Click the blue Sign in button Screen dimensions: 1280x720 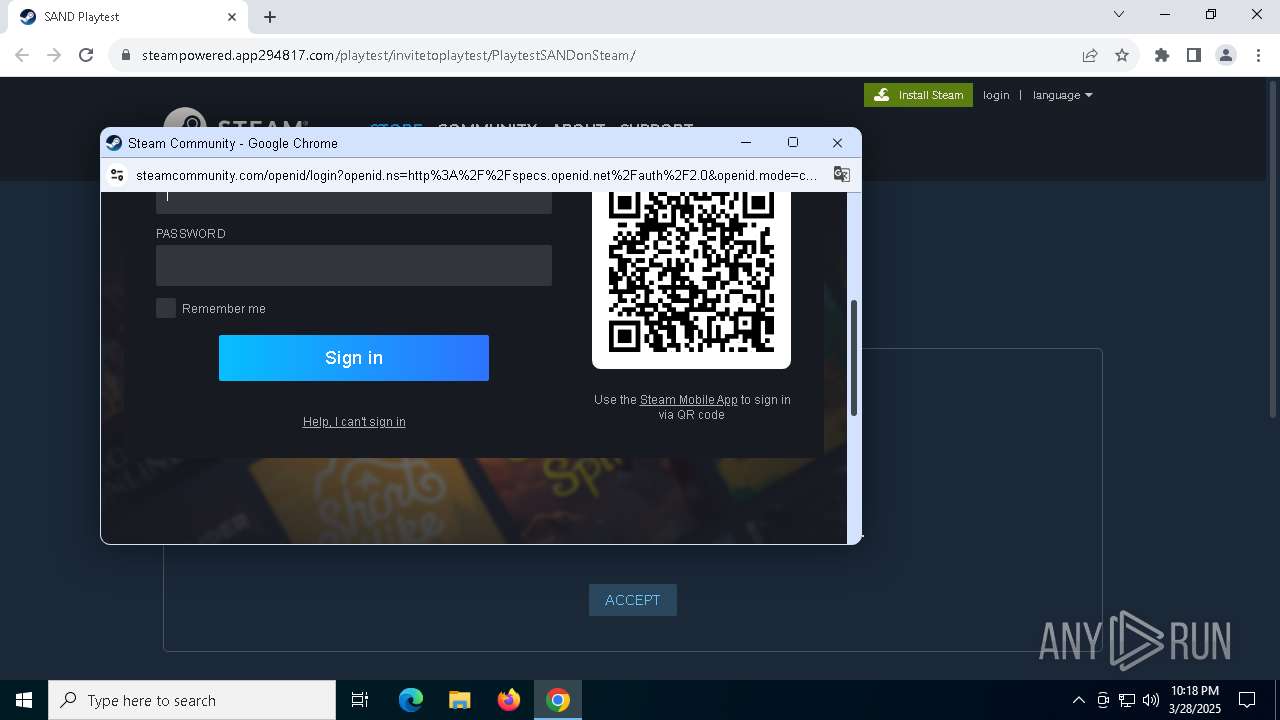[x=354, y=358]
